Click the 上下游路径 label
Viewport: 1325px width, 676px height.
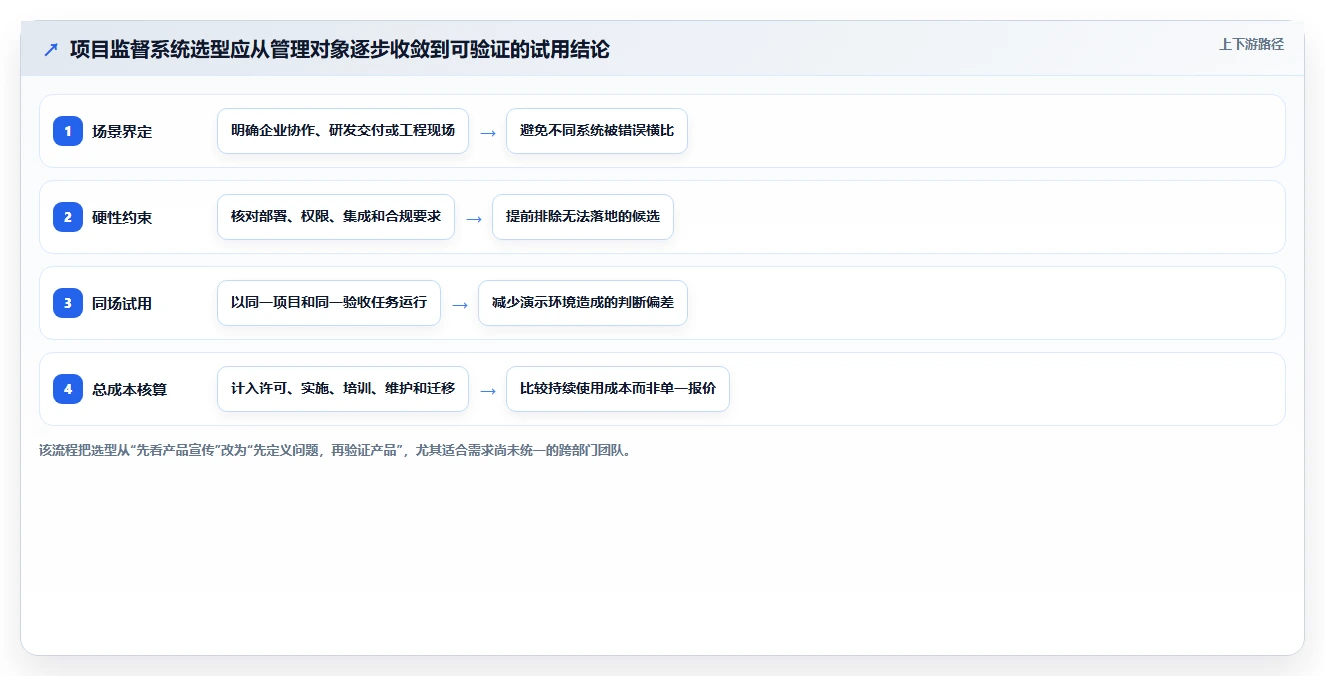(1251, 44)
